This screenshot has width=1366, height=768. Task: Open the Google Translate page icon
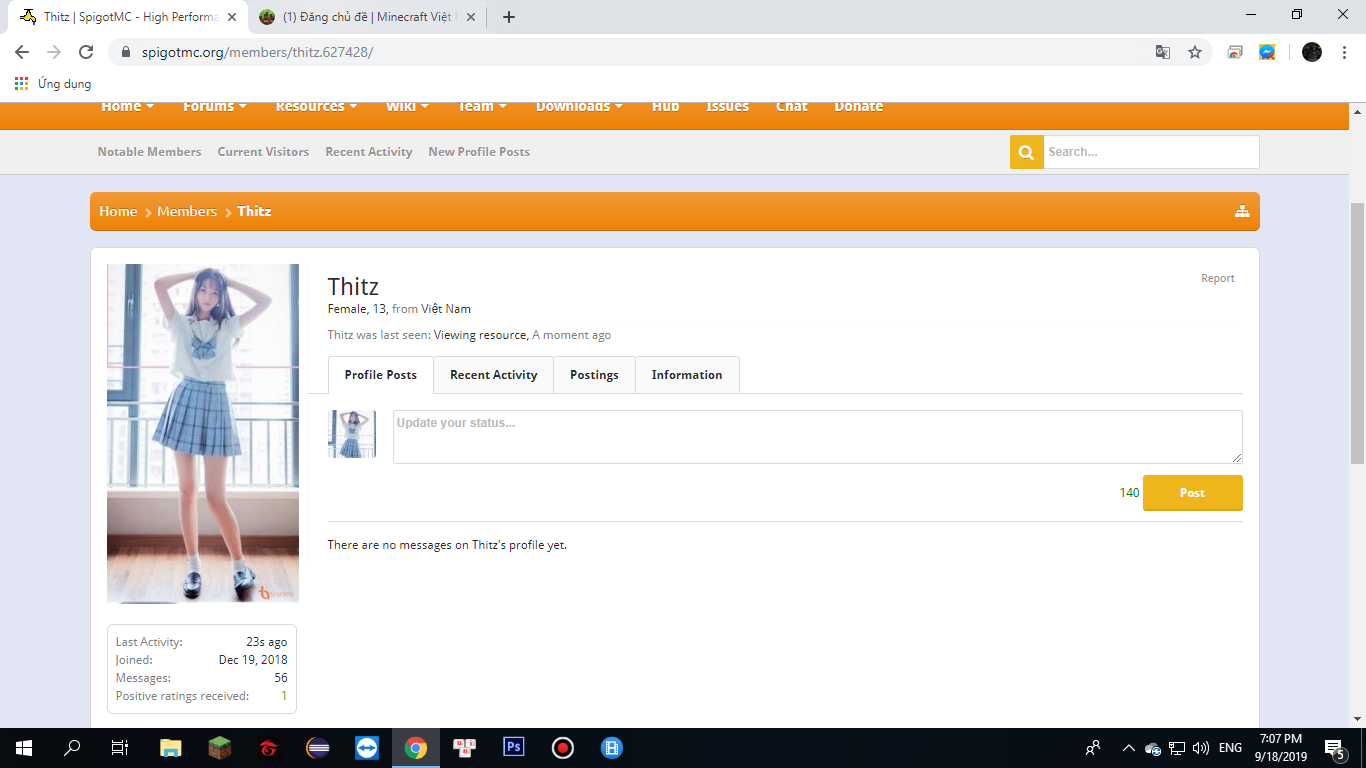(1163, 52)
